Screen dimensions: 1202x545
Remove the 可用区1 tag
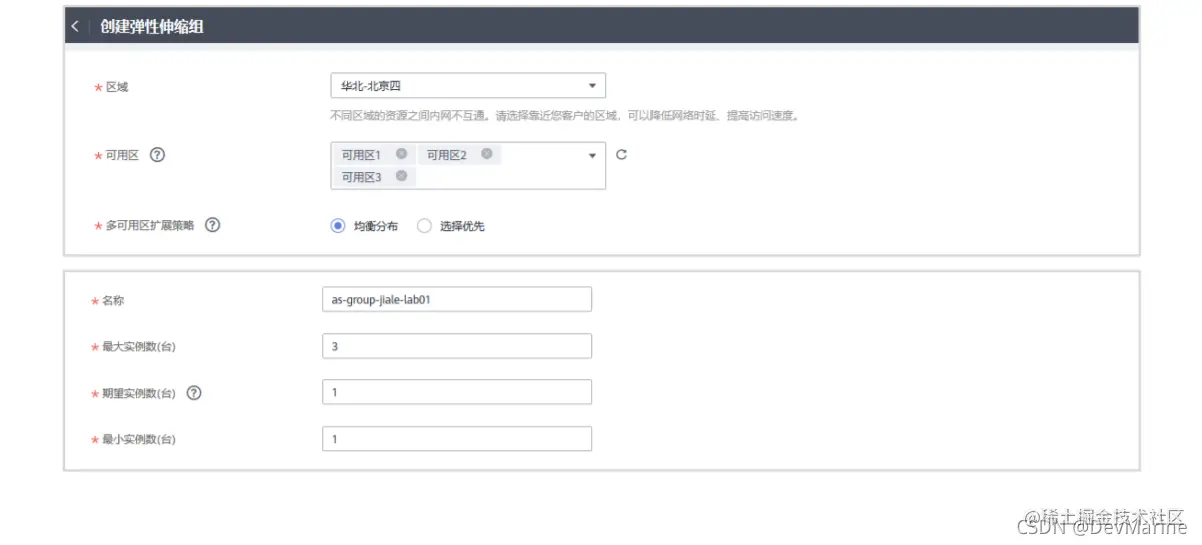pyautogui.click(x=401, y=154)
